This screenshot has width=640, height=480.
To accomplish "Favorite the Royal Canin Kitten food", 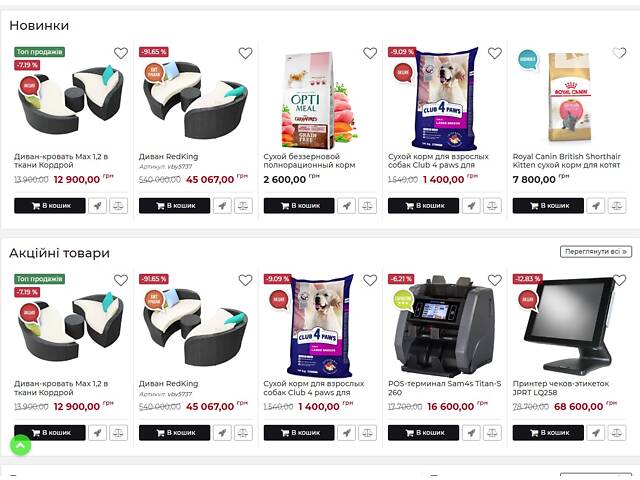I will [x=619, y=53].
